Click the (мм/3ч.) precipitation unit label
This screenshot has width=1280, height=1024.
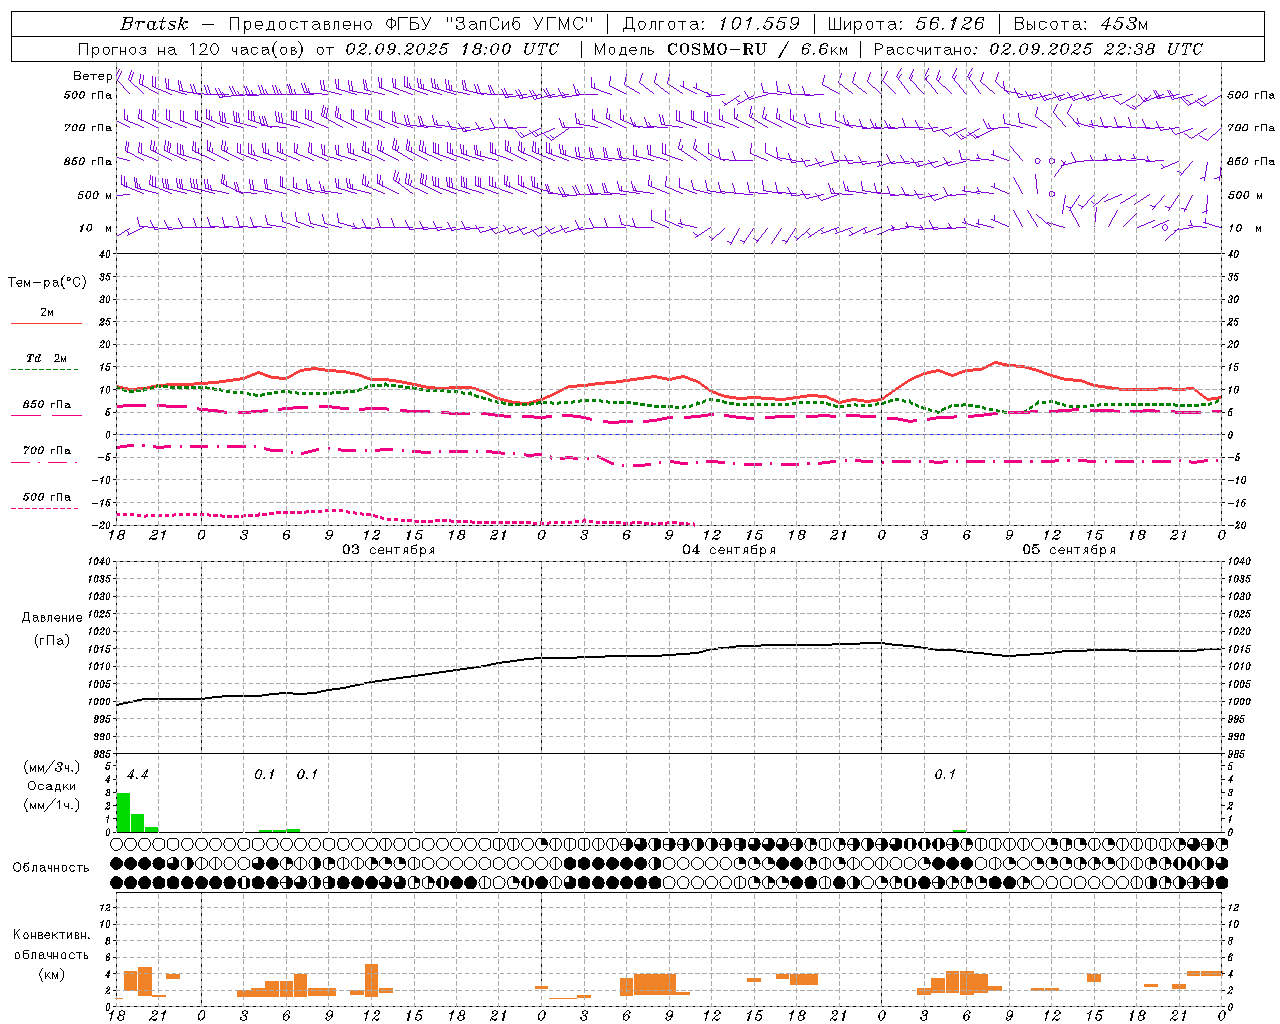pos(52,767)
